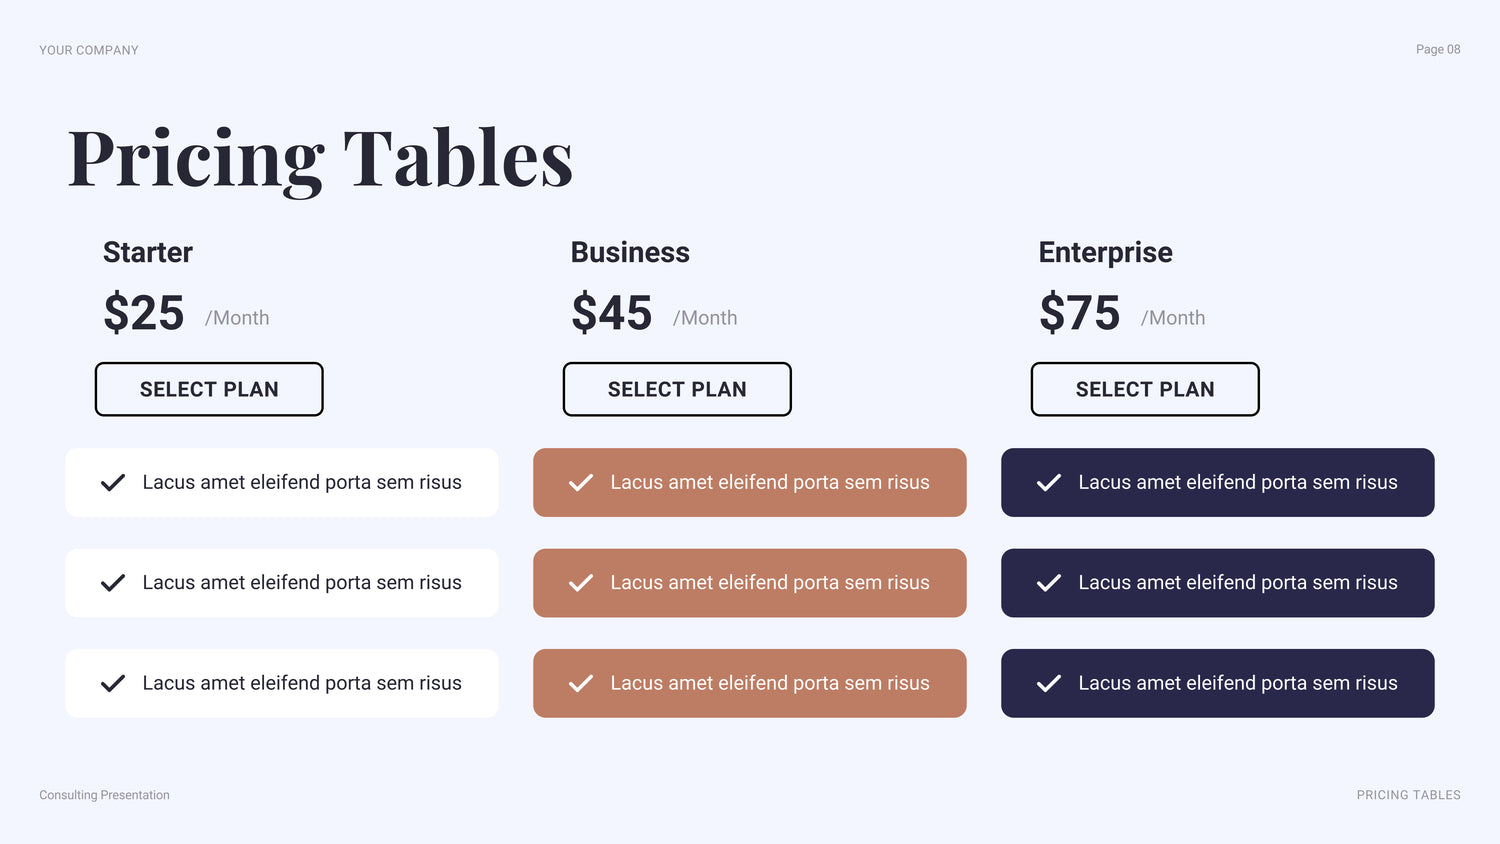This screenshot has height=844, width=1500.
Task: Click the checkmark in Starter's third feature row
Action: 113,684
